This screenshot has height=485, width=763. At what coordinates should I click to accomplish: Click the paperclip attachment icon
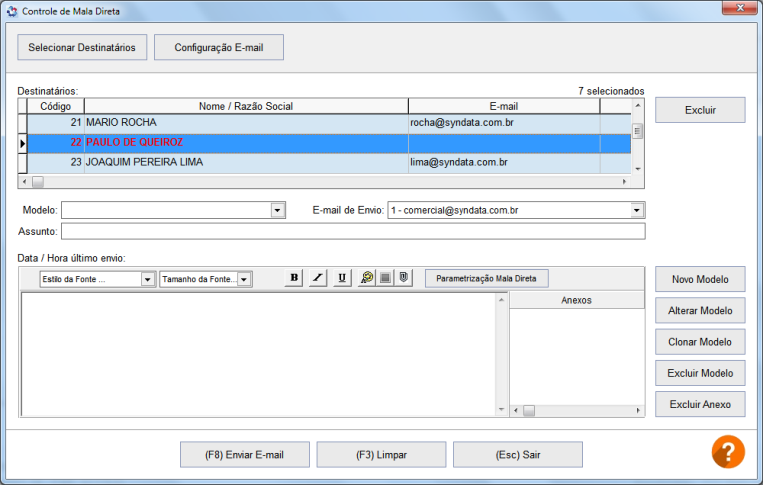click(403, 278)
